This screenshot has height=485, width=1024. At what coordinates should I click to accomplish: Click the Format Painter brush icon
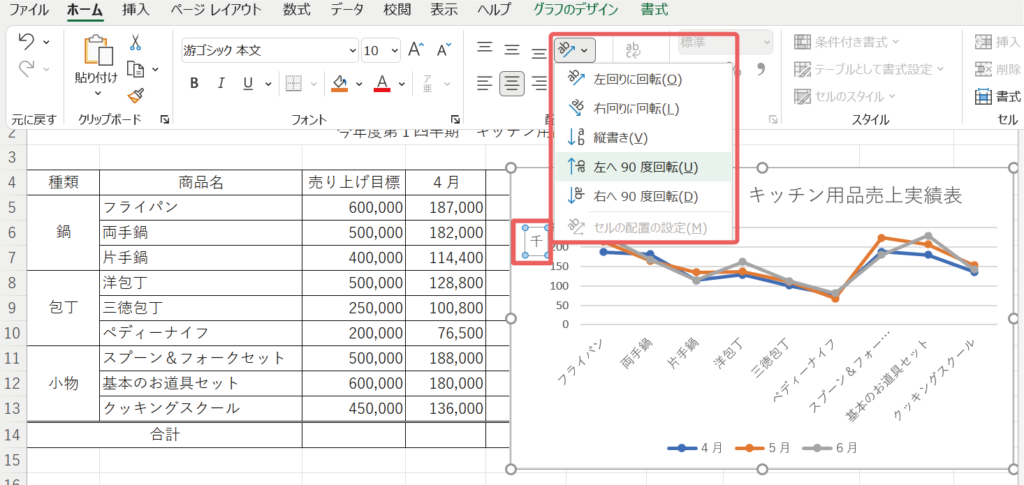pyautogui.click(x=136, y=94)
